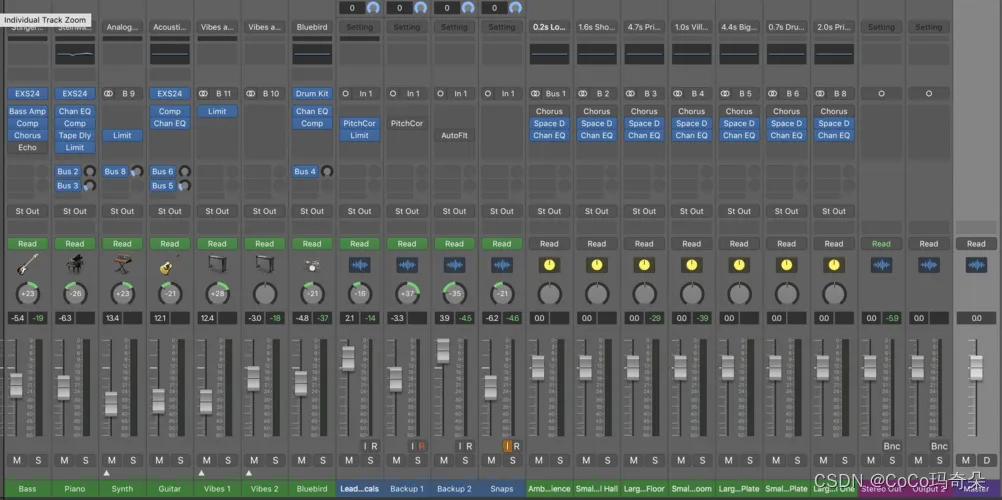
Task: Click the Bass track bass guitar icon
Action: tap(27, 265)
